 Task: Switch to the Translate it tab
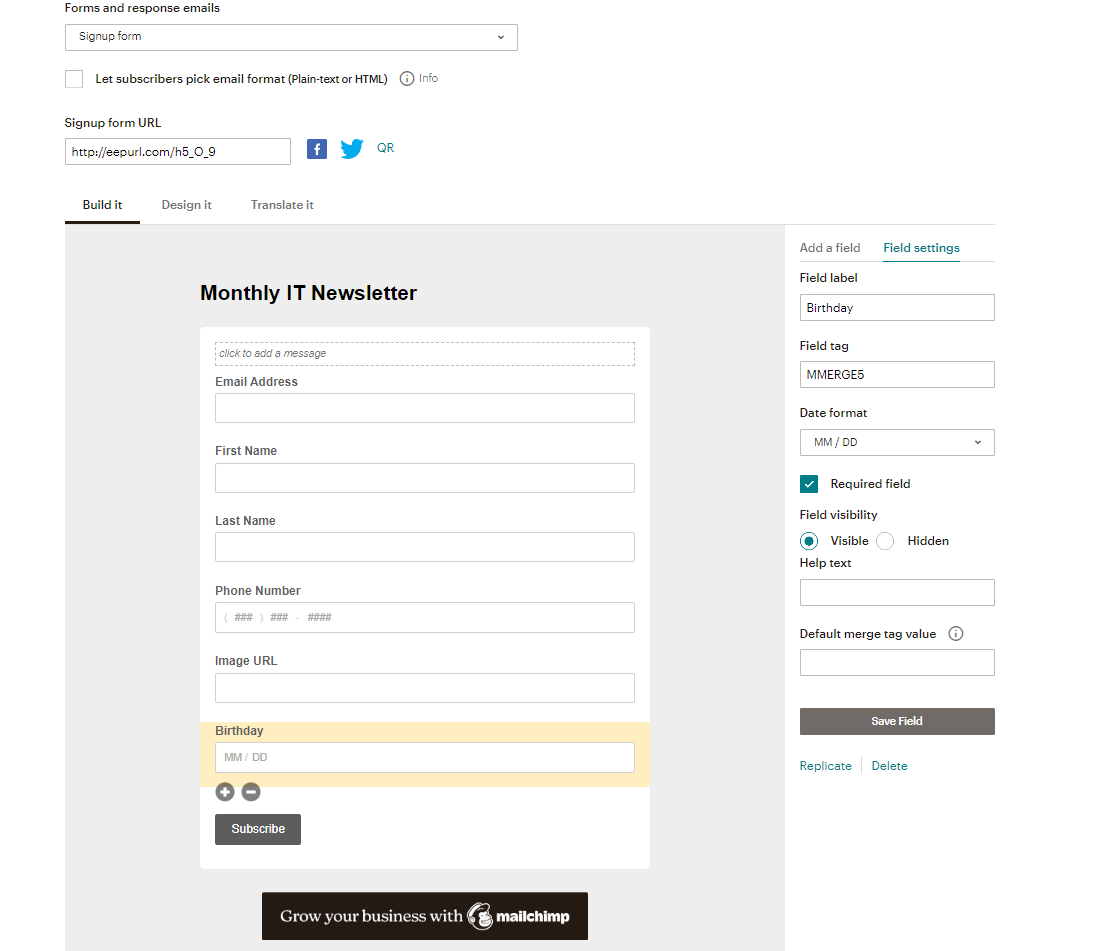coord(282,205)
